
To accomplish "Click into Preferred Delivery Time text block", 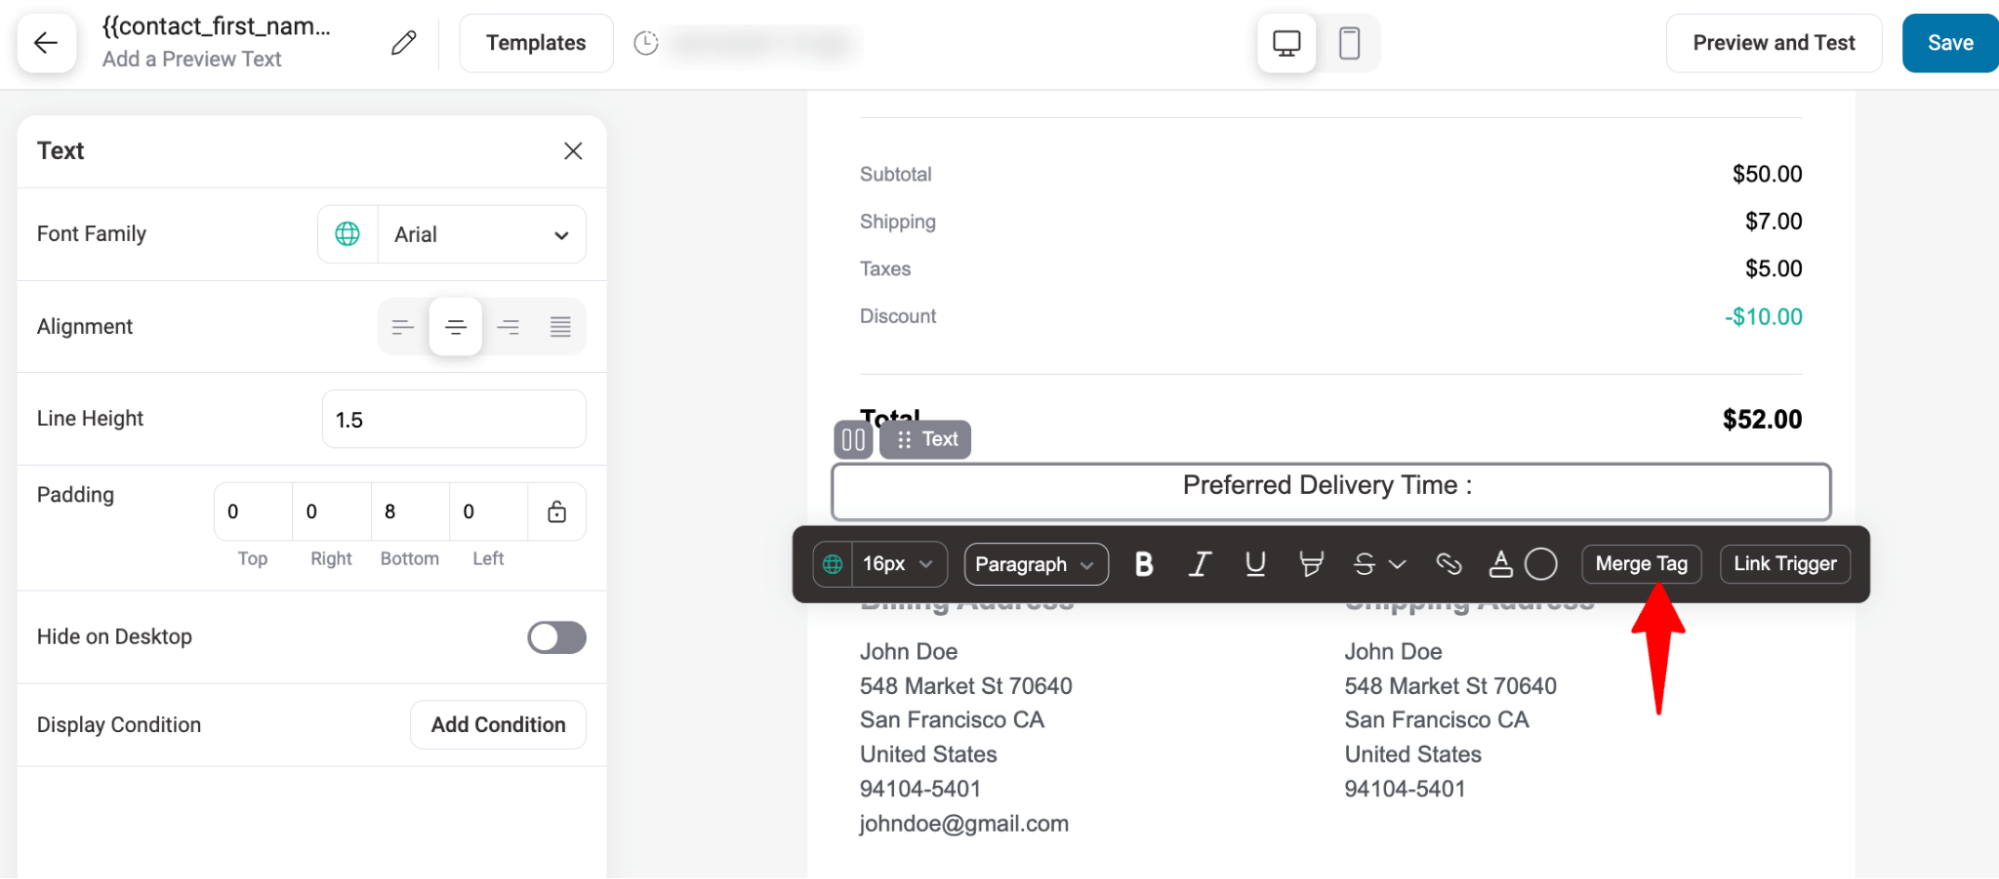I will tap(1331, 491).
